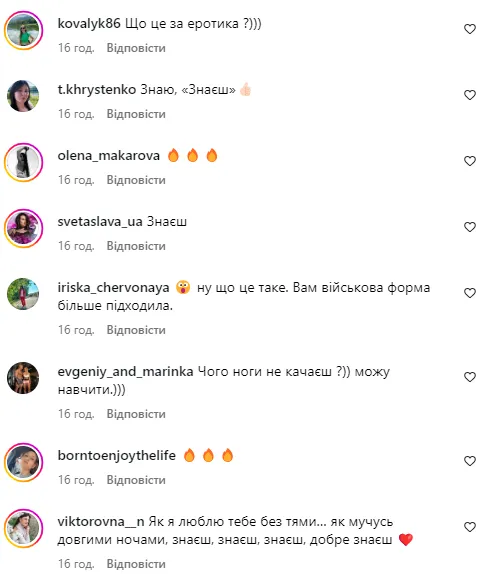The image size is (483, 574).
Task: Like evgeniy_and_marinka's comment
Action: pyautogui.click(x=469, y=377)
